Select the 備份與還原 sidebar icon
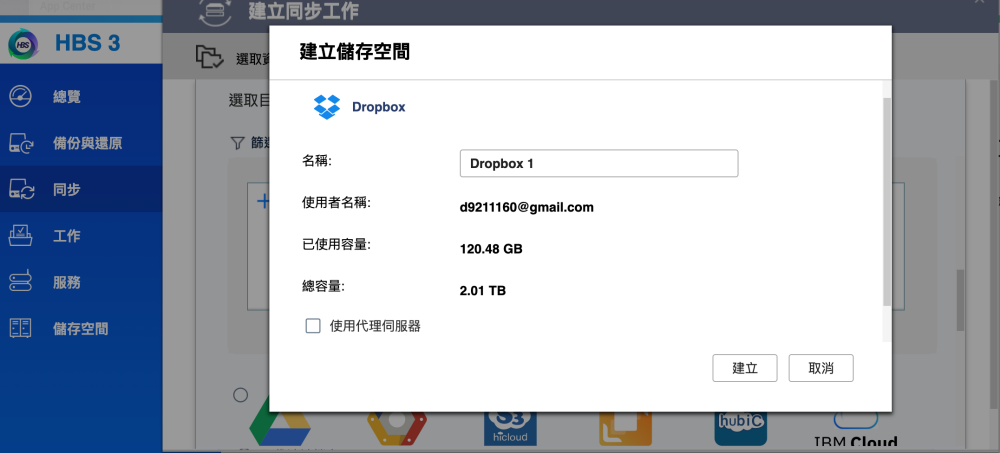This screenshot has height=453, width=1000. coord(21,144)
